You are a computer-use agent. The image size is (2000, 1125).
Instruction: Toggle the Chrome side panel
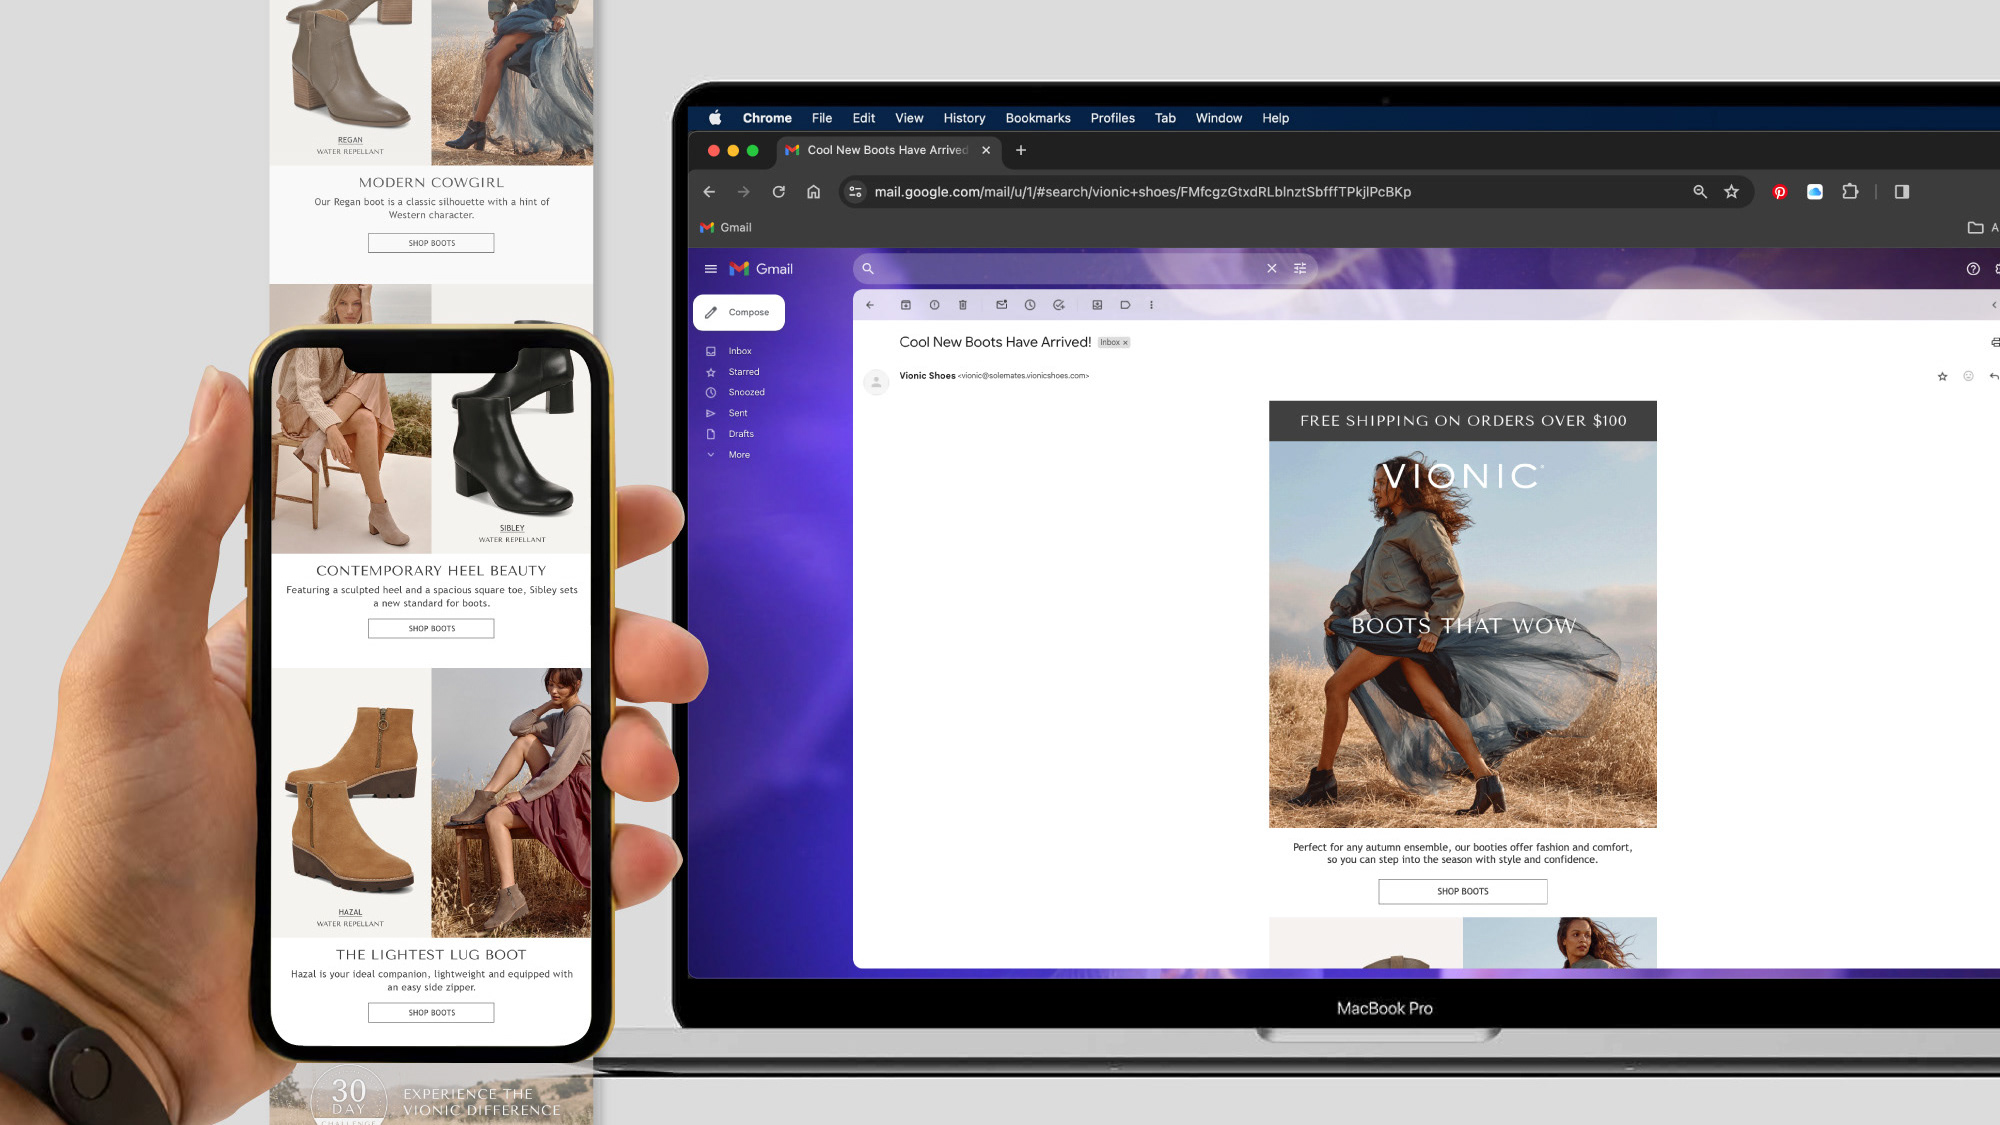pos(1901,192)
